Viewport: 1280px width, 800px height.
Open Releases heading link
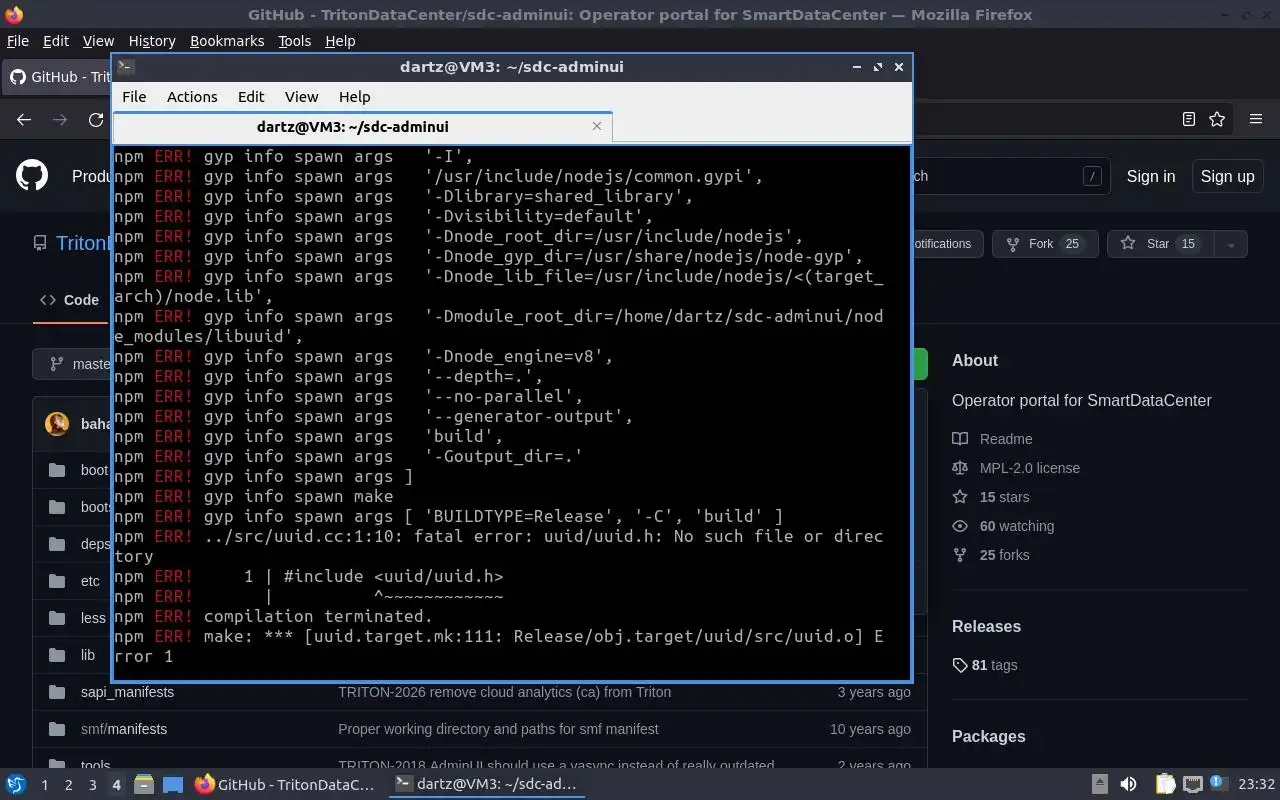point(986,627)
